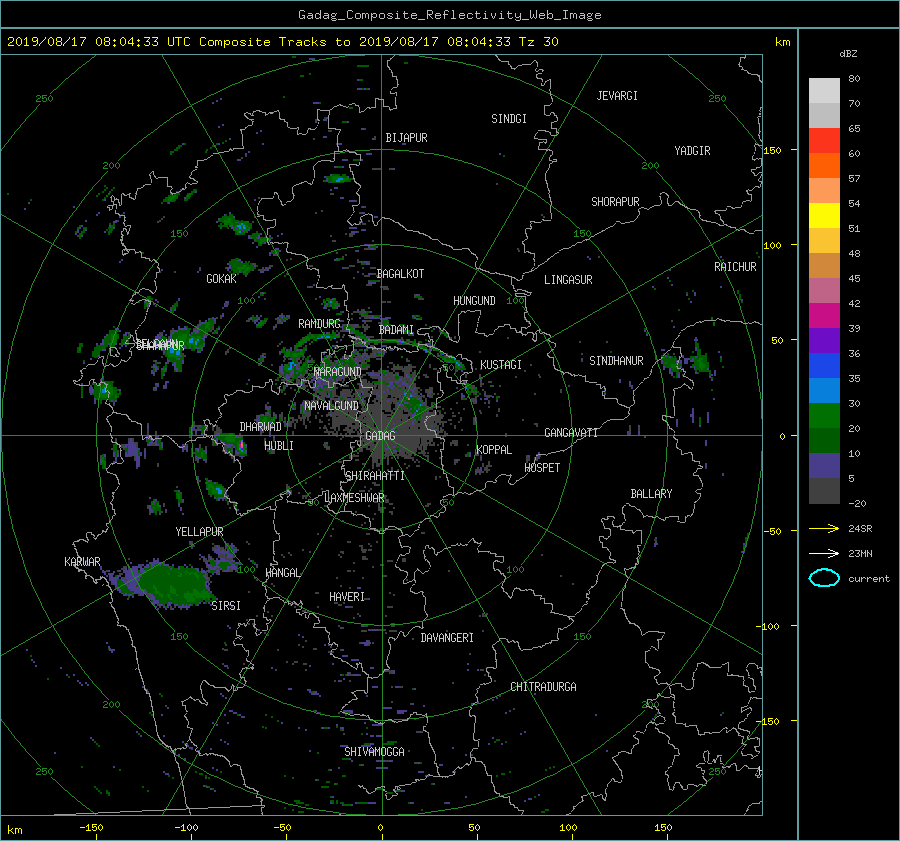Click the SINDGI city label
Screen dimensions: 900x841
click(x=509, y=119)
